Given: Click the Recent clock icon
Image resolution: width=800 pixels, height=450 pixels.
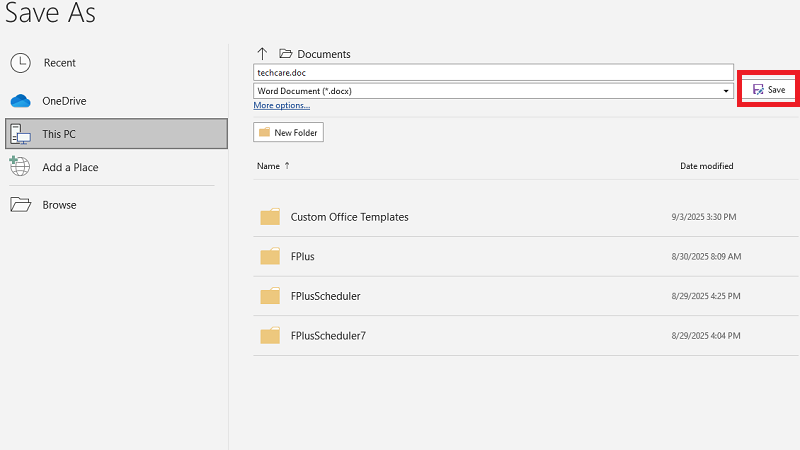Looking at the screenshot, I should (x=20, y=63).
